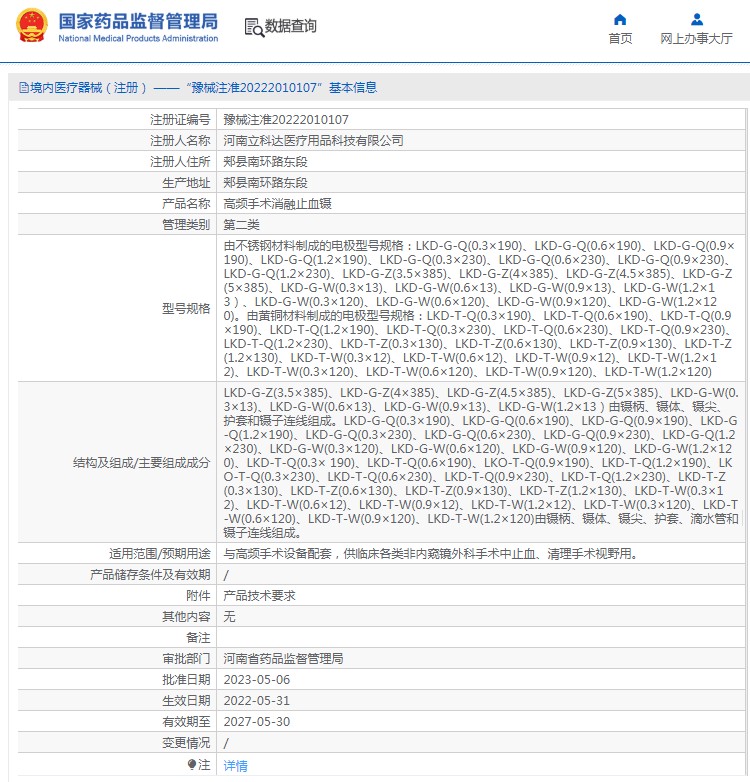This screenshot has height=782, width=750.
Task: Select the 第二类 category value
Action: click(241, 224)
